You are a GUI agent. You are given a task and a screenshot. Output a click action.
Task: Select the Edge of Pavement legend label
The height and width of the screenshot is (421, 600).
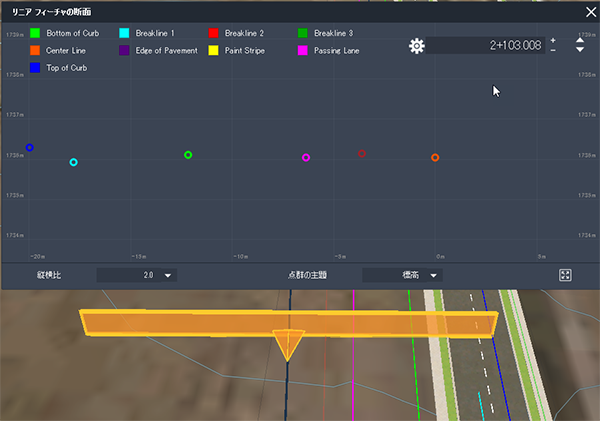tap(166, 51)
